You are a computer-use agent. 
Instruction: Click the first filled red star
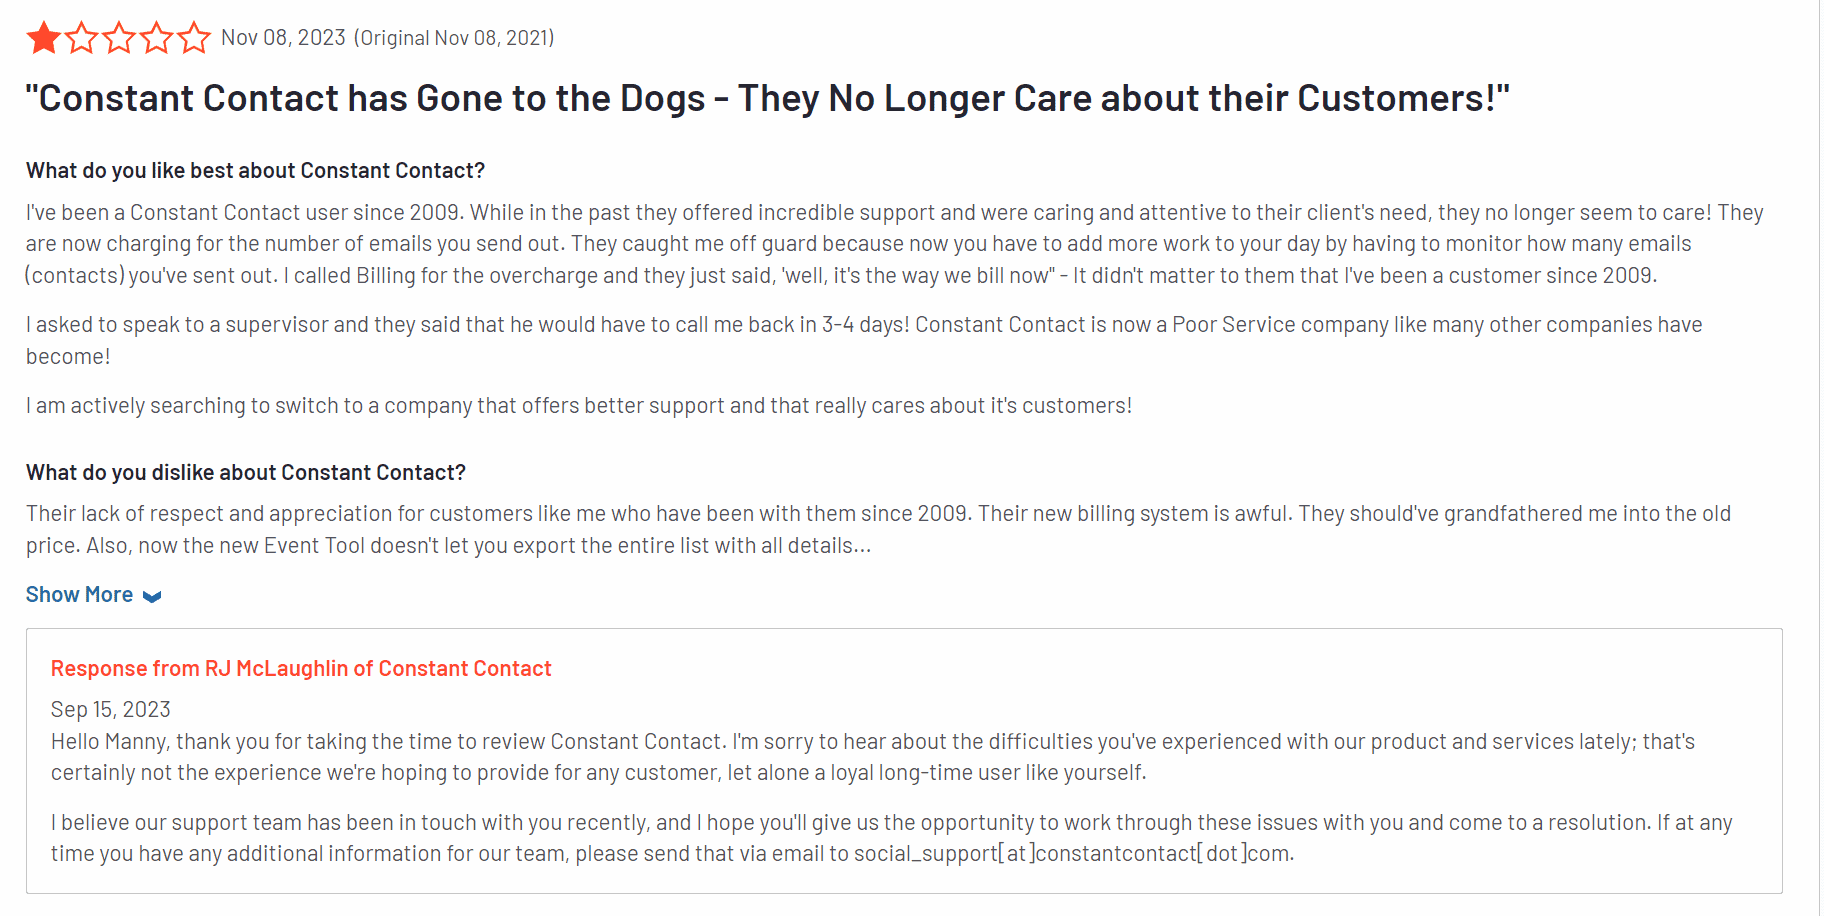click(x=44, y=38)
